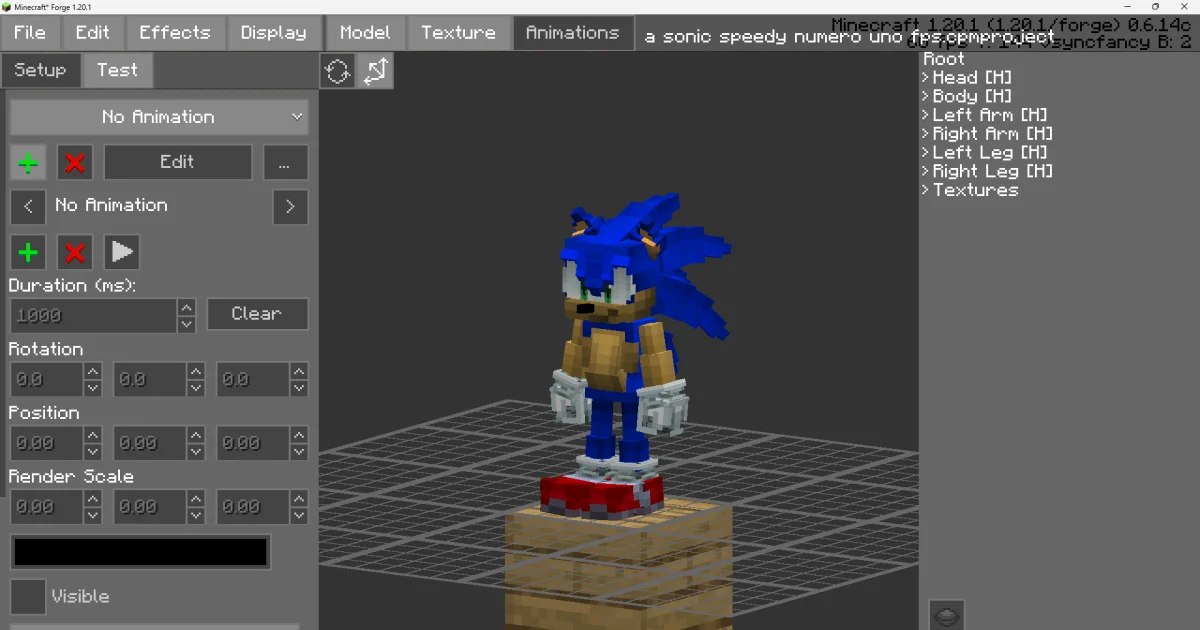Image resolution: width=1200 pixels, height=630 pixels.
Task: Switch to the Setup sub-tab
Action: pos(40,71)
